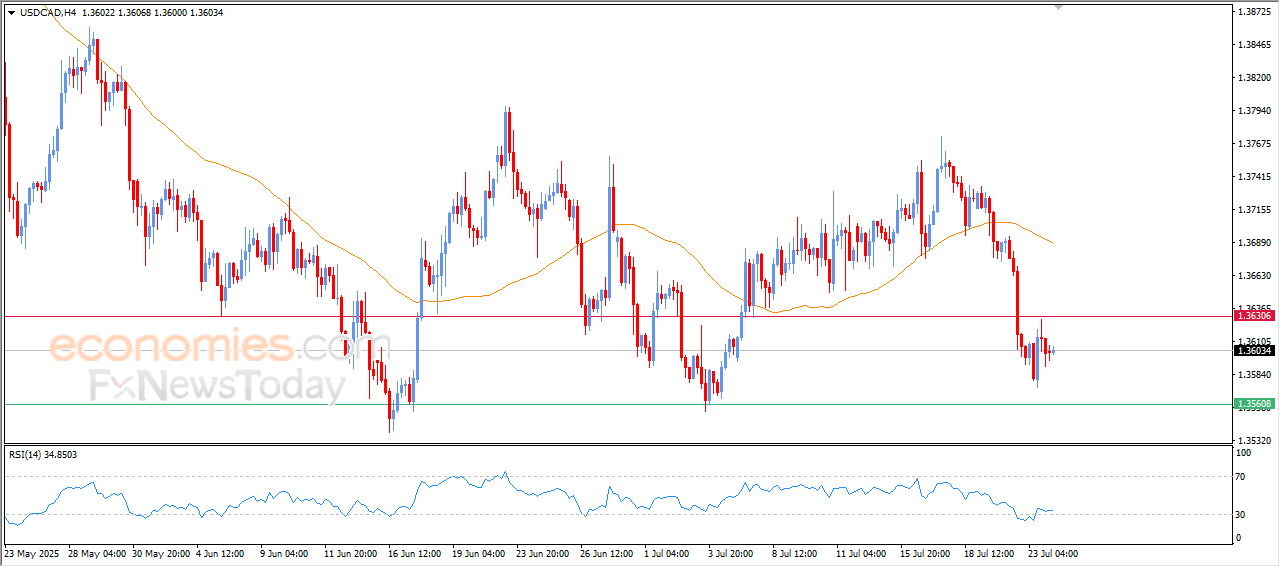Click the chart shift triangle marker at top
Screen dimensions: 1280x567
(x=1059, y=7)
